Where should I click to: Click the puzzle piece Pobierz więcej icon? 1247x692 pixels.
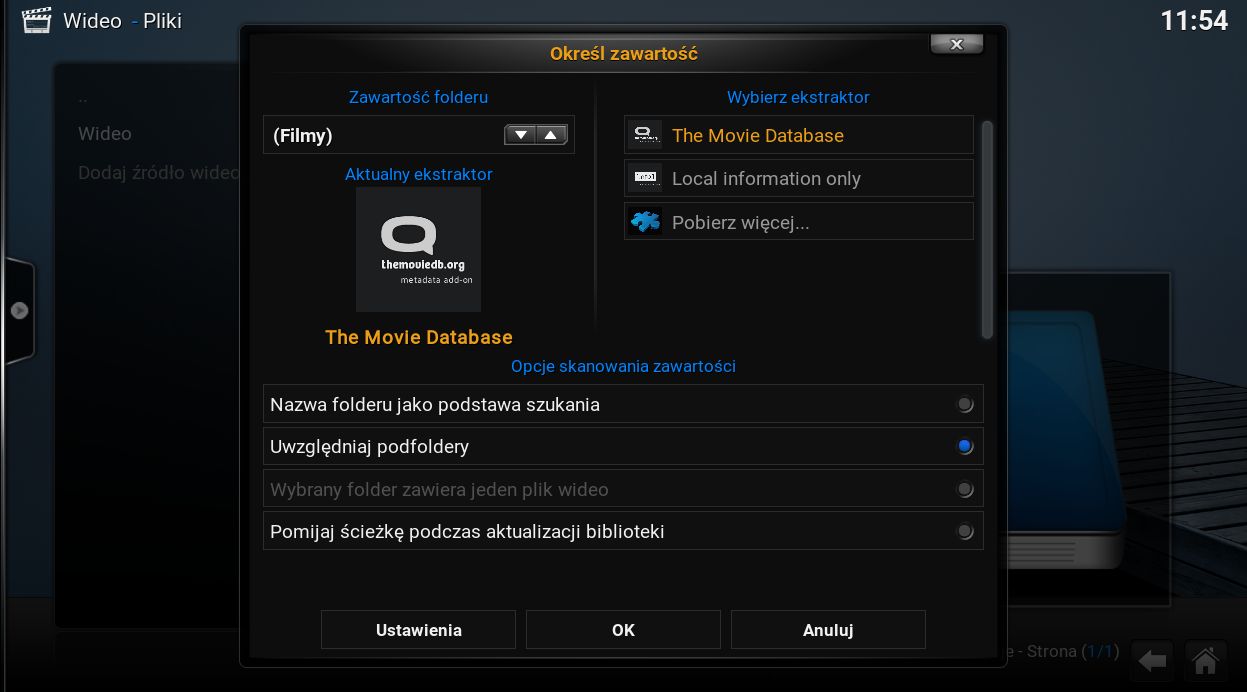coord(645,221)
